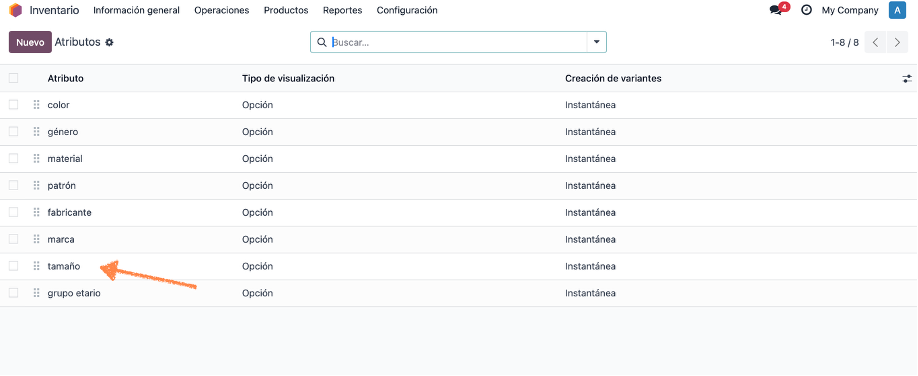
Task: Go to the next page arrow
Action: tap(898, 42)
